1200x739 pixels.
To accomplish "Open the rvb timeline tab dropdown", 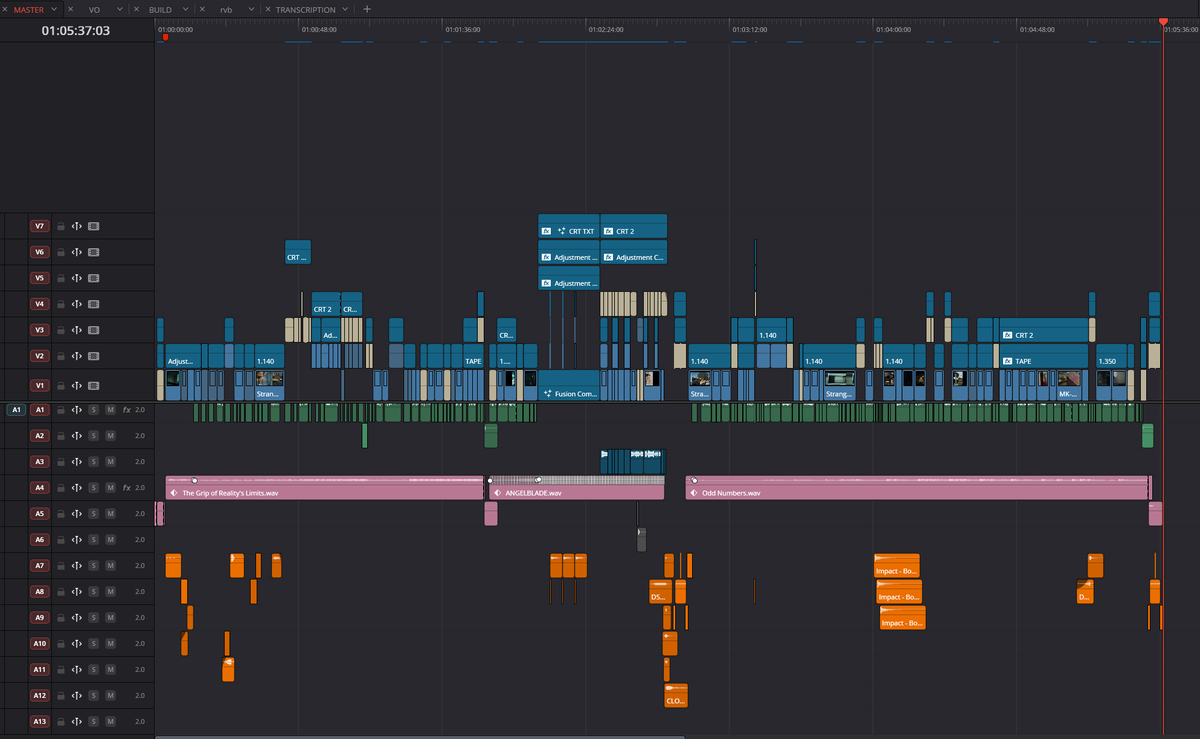I will tap(252, 9).
